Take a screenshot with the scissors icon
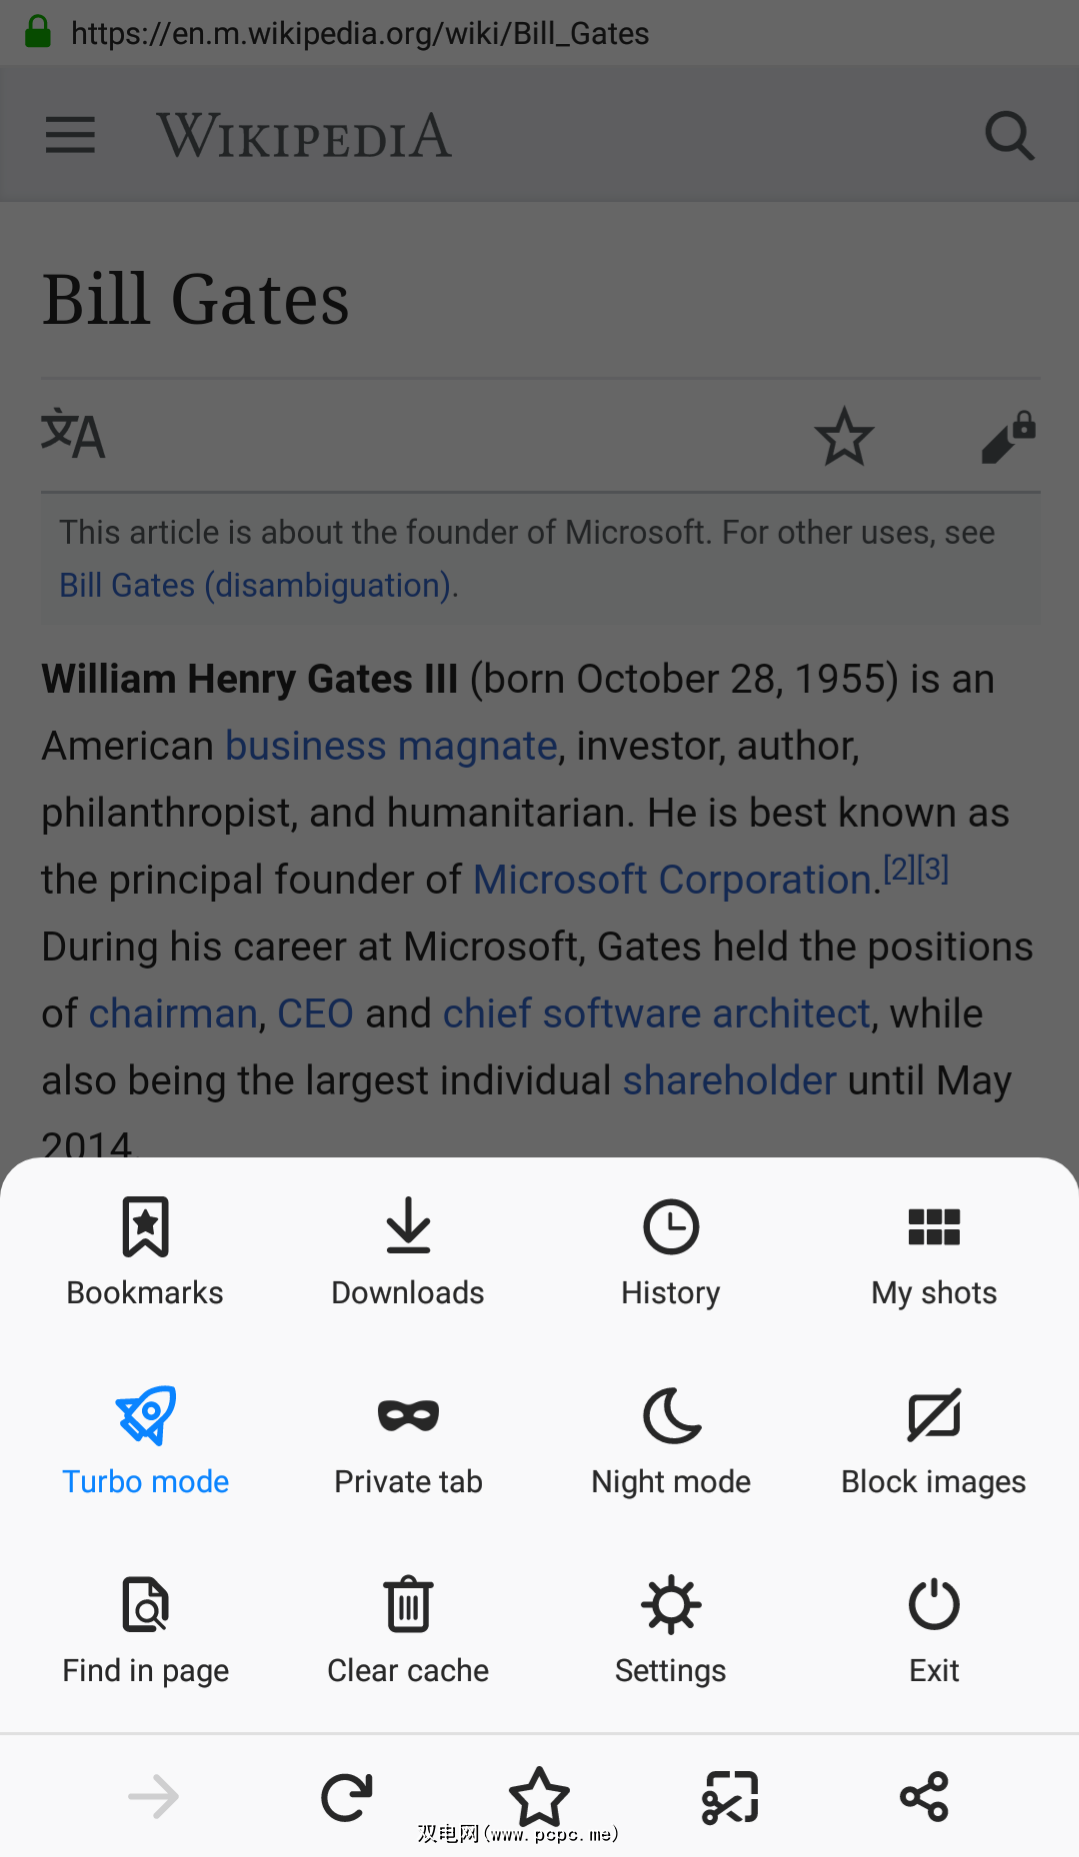 731,1797
